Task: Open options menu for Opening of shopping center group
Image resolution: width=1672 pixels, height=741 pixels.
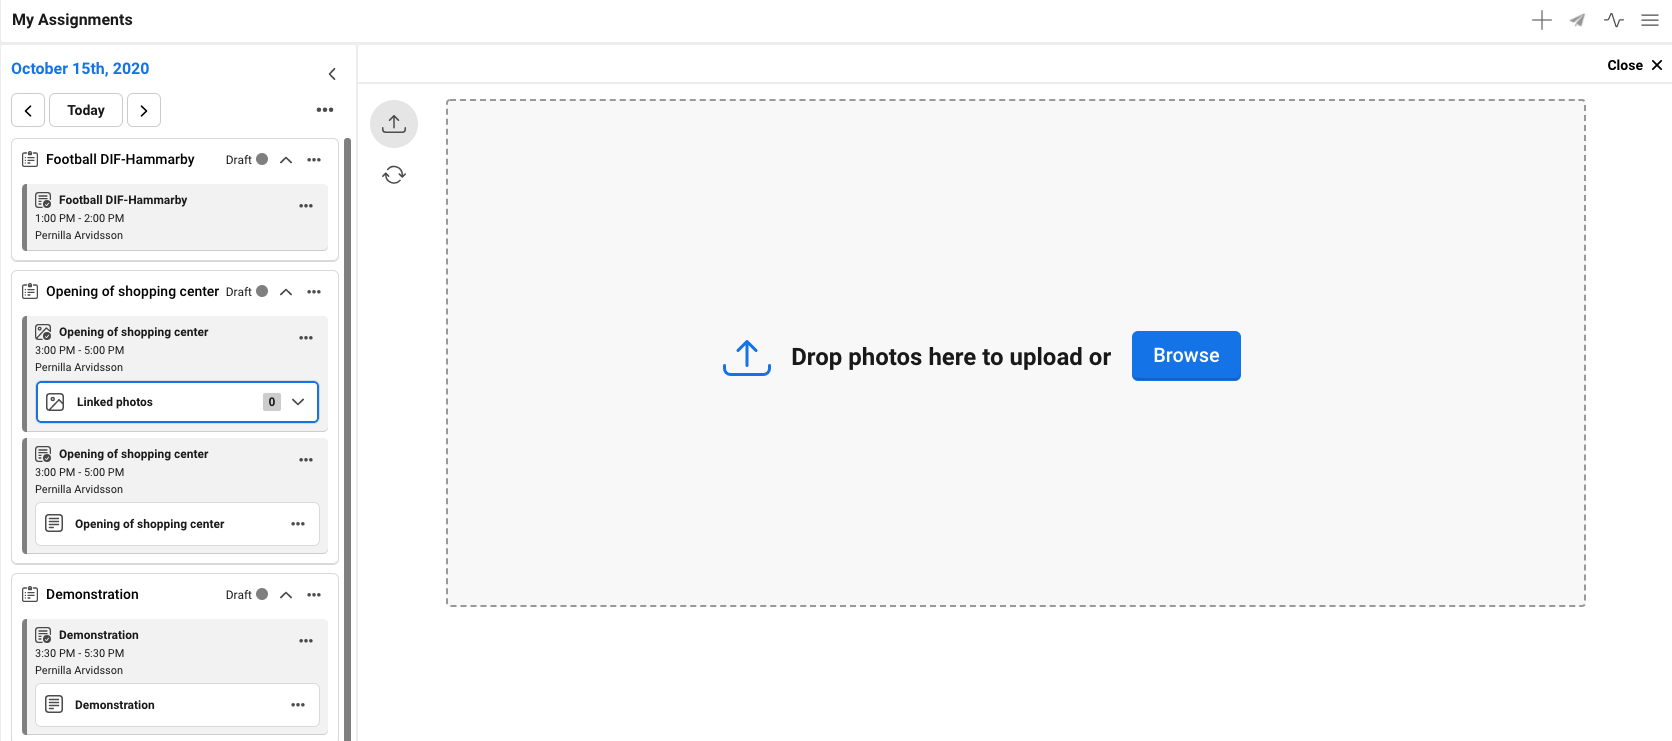Action: [x=314, y=292]
